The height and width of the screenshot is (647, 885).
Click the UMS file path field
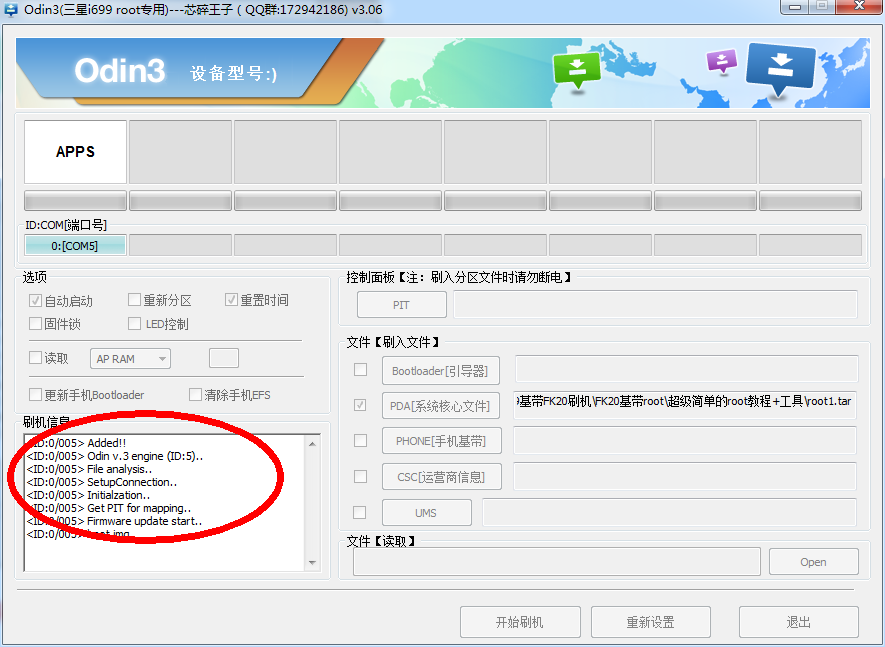[x=670, y=513]
